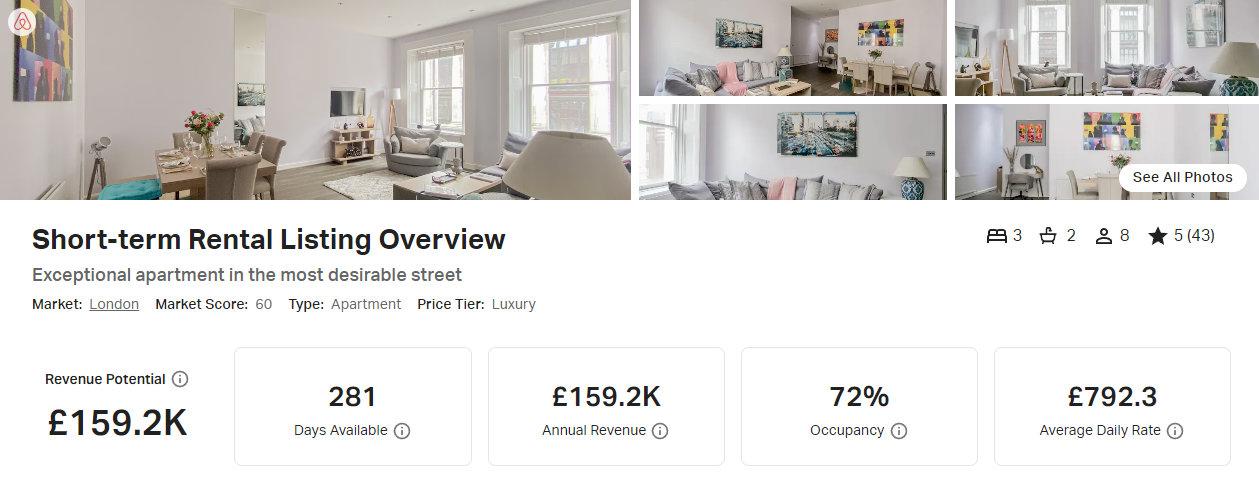Click the info icon next to Average Daily Rate
This screenshot has width=1259, height=491.
click(x=1175, y=431)
